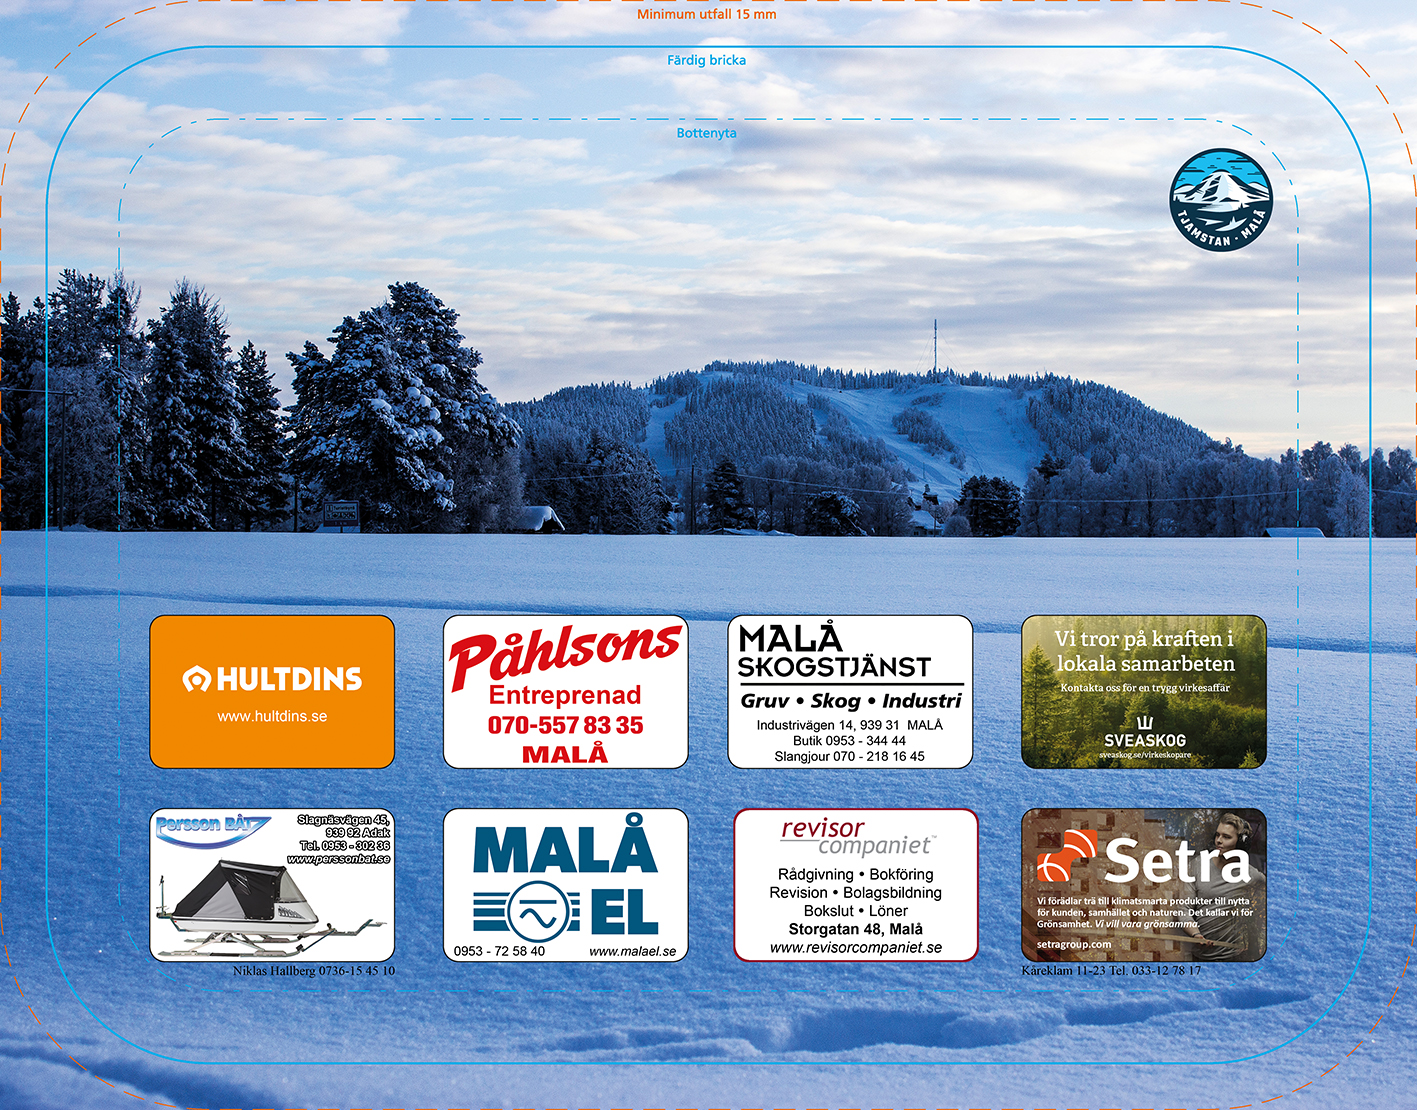Click the Kåreklam 11-23 Tel. 033-12 78 17 credit
The image size is (1417, 1110).
(x=1111, y=971)
